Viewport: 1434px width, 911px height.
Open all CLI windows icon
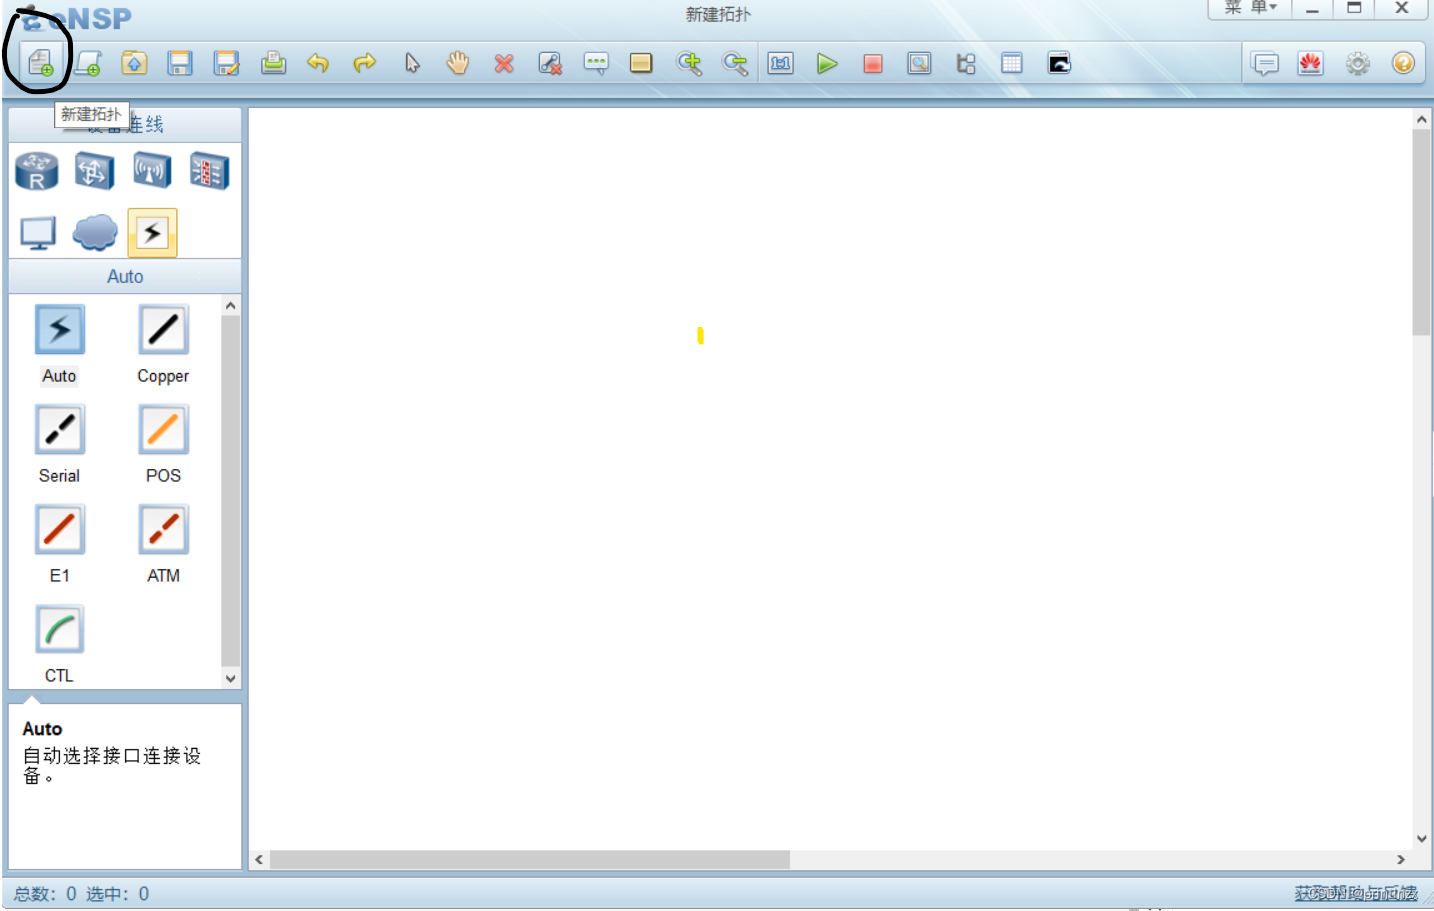pyautogui.click(x=1059, y=64)
